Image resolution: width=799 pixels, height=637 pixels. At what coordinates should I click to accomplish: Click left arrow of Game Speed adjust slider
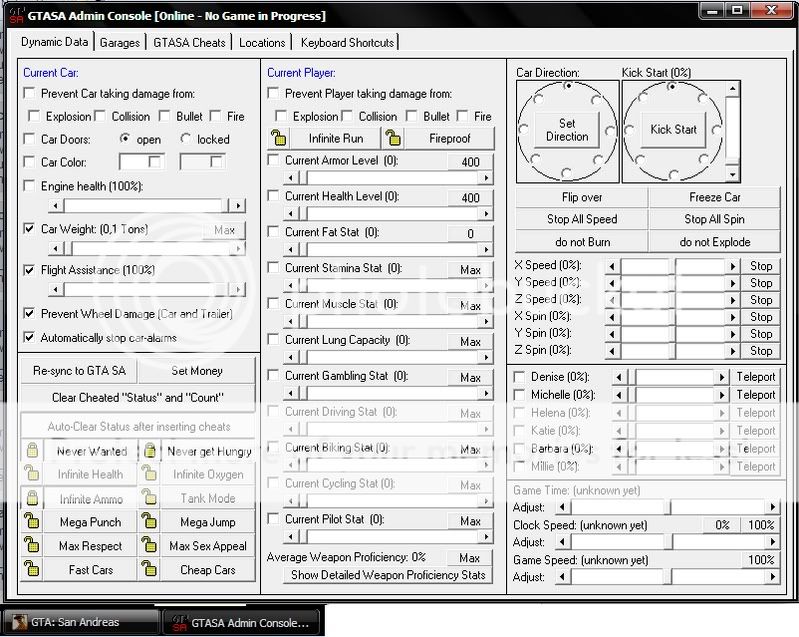click(562, 577)
